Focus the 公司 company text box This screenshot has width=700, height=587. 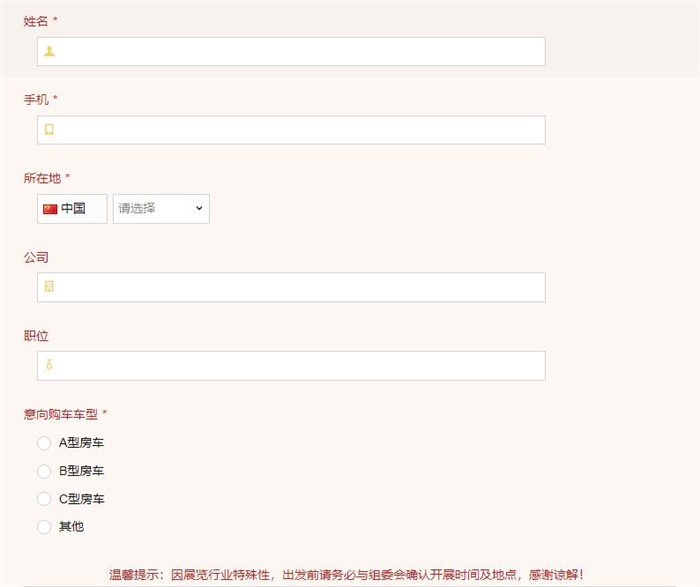click(300, 287)
